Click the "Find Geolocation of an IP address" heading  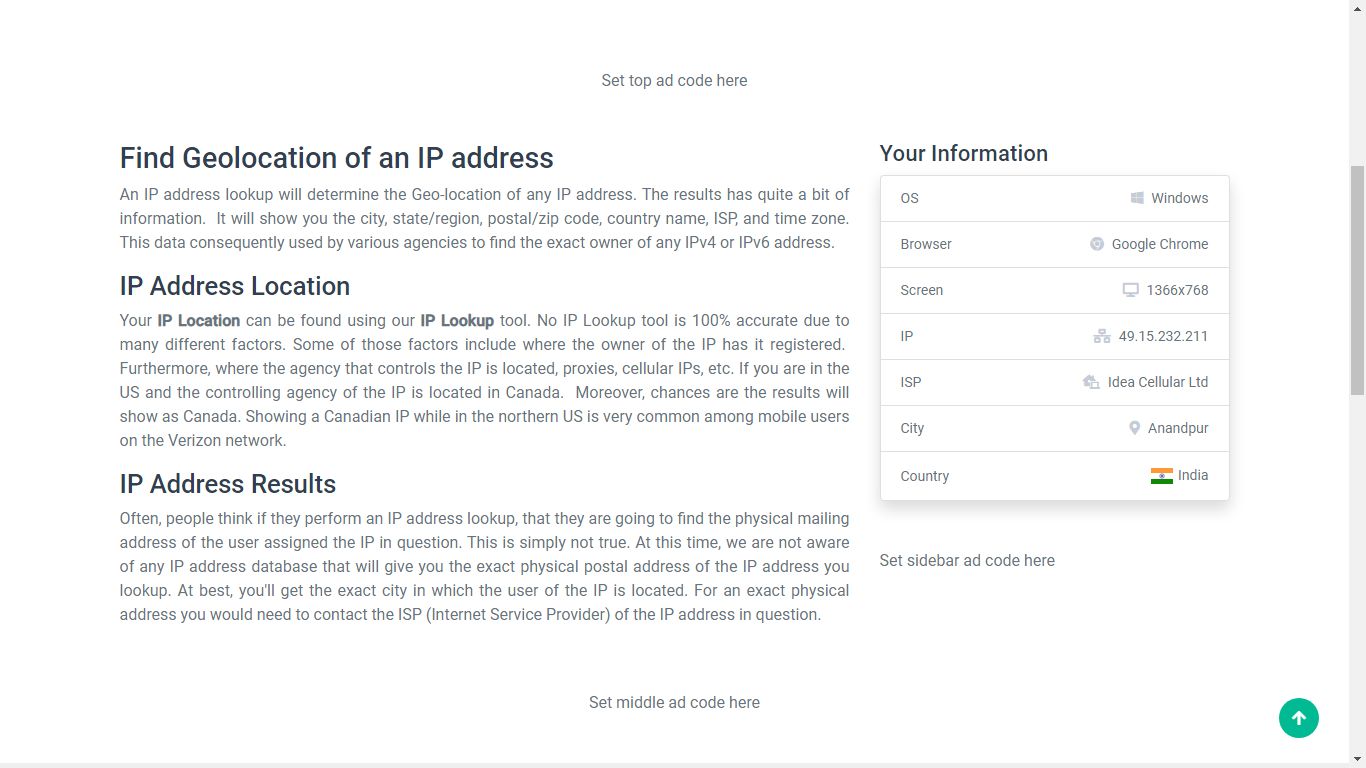click(336, 158)
